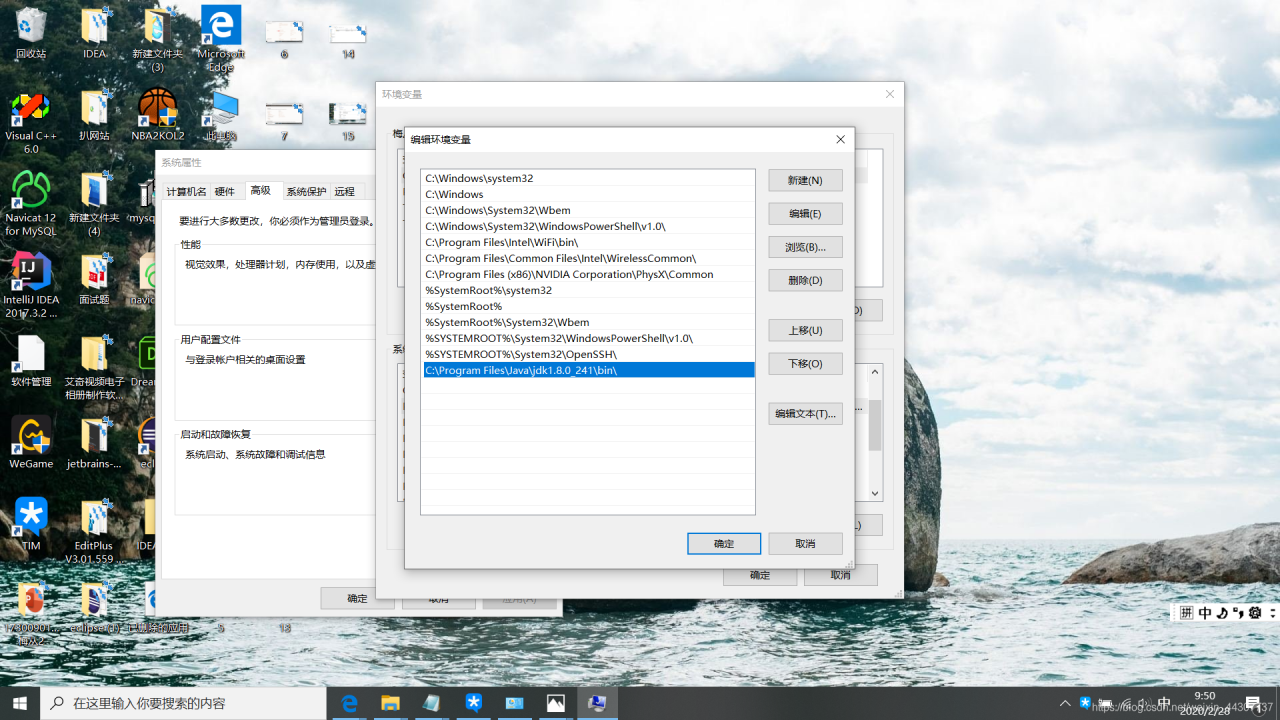Select the %SystemRoot%\System32\Wbem entry
The height and width of the screenshot is (720, 1280).
point(588,322)
